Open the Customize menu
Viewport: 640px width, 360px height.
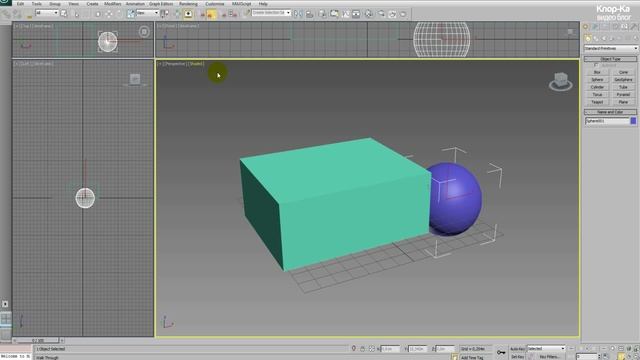(215, 4)
